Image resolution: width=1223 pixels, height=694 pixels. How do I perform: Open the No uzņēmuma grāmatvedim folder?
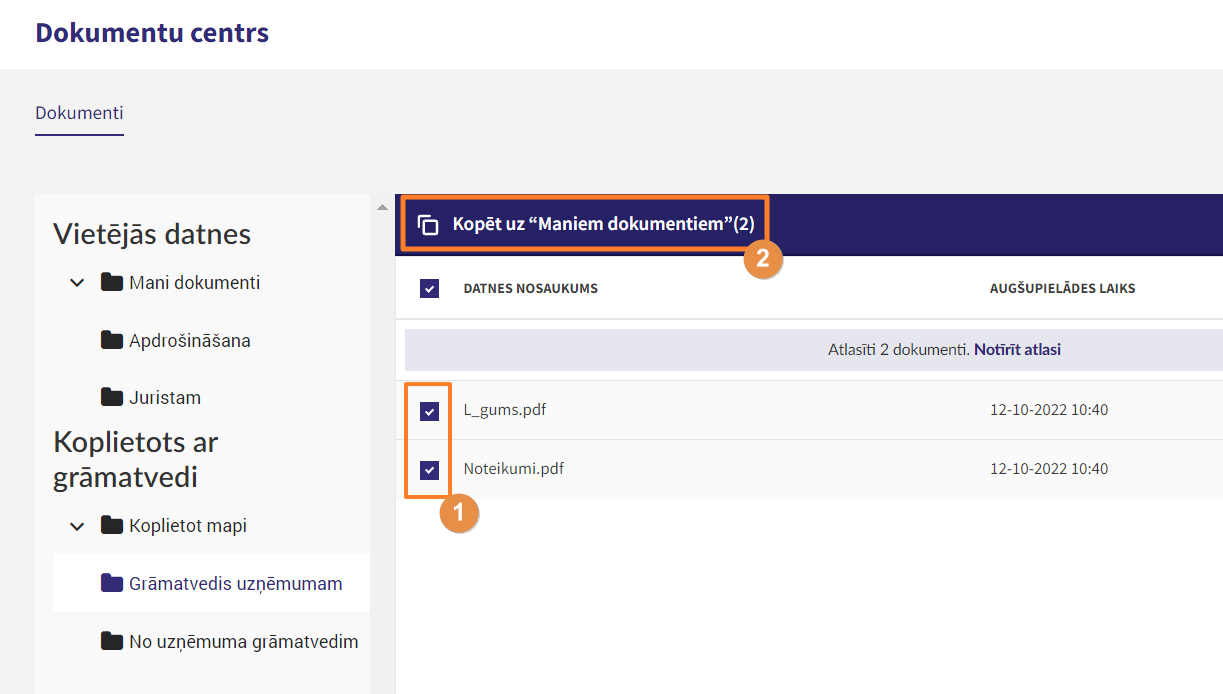243,642
